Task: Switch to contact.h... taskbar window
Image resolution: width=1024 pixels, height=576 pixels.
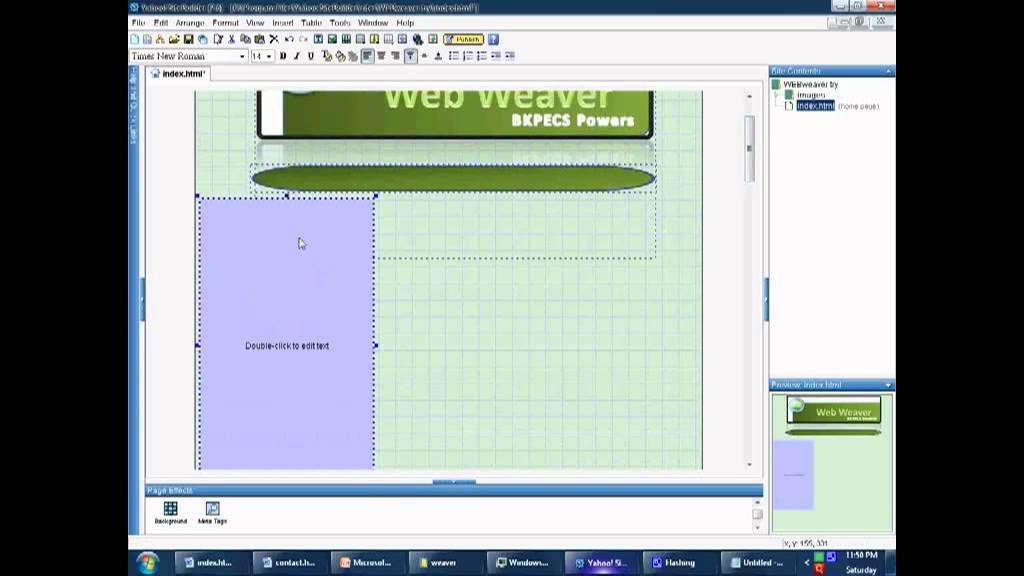Action: 288,562
